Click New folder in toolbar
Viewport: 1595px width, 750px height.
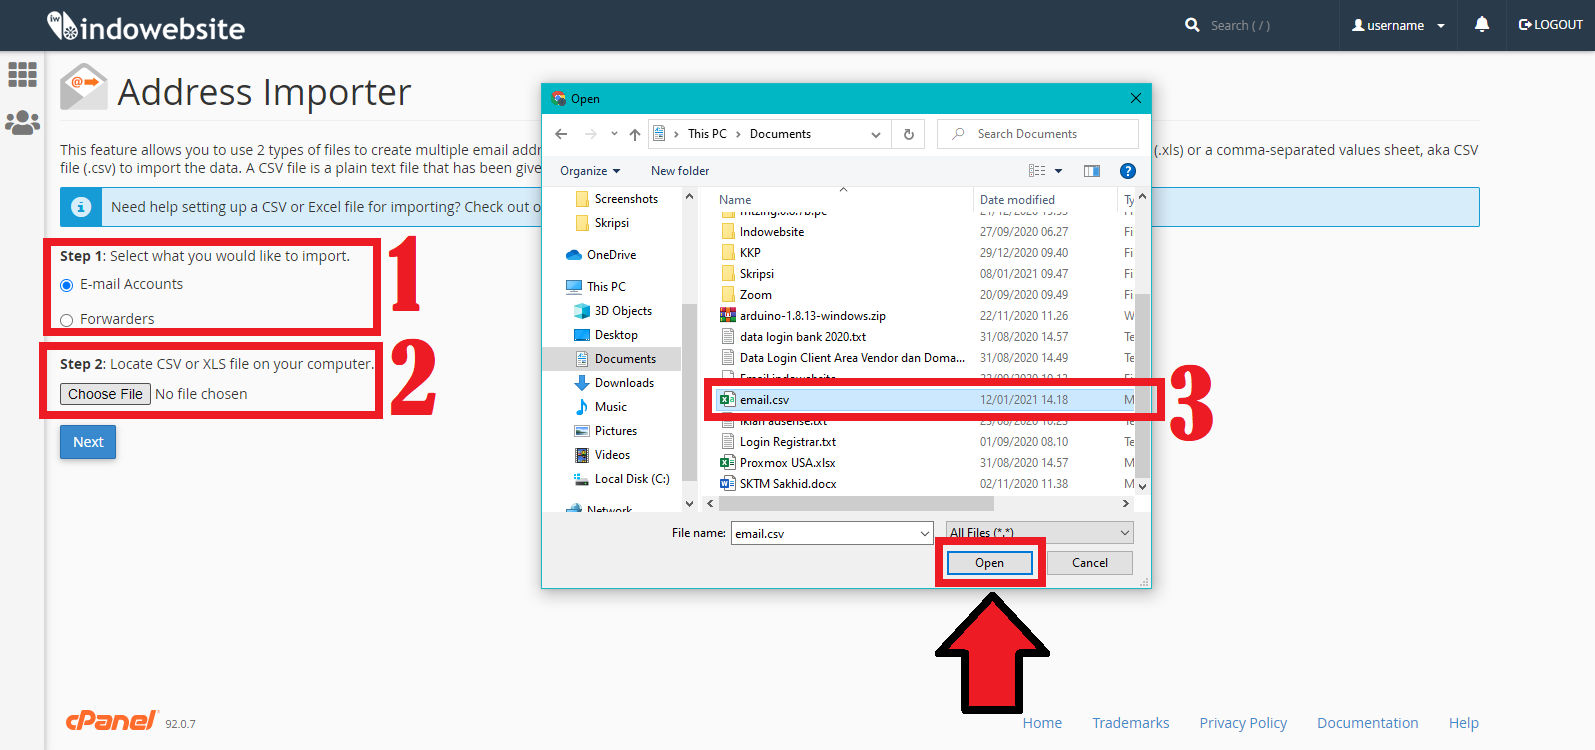679,171
